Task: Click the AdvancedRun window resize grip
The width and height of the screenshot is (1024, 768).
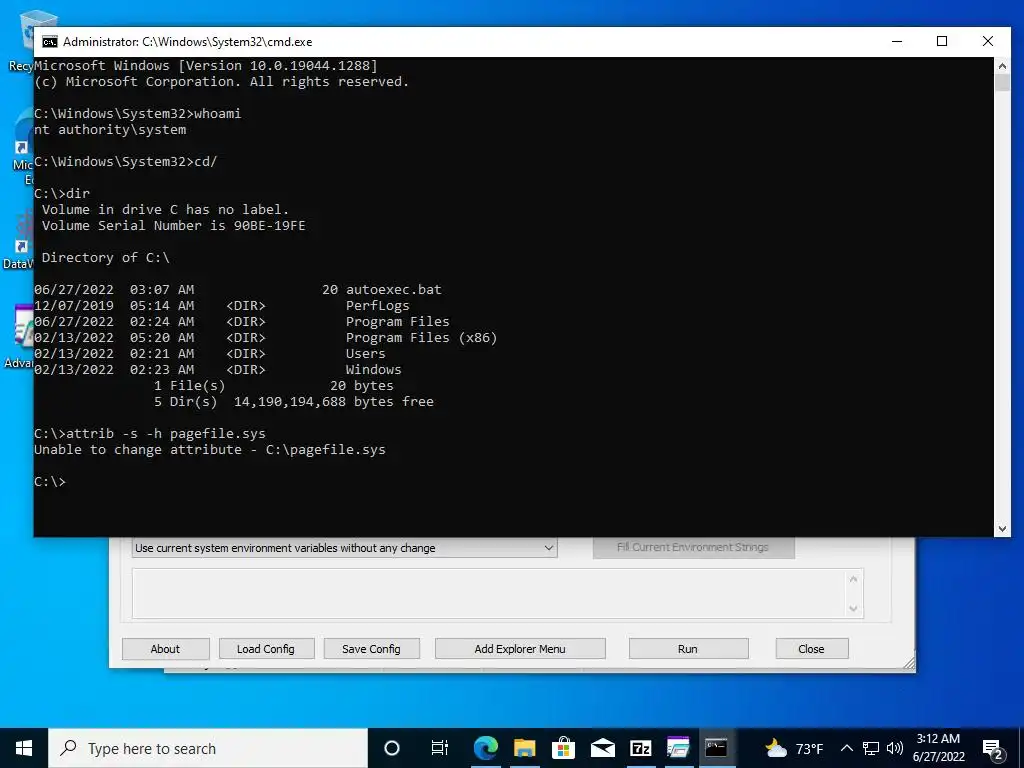Action: [x=909, y=663]
